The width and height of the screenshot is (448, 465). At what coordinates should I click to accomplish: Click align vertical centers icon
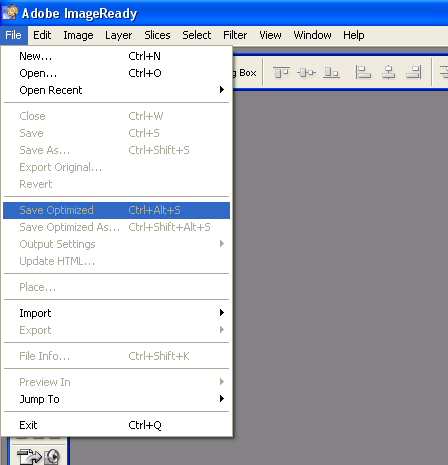(306, 72)
